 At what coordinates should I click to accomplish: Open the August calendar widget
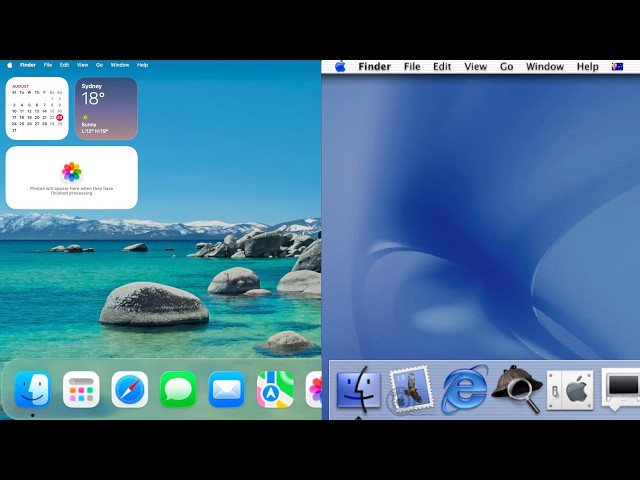click(37, 109)
